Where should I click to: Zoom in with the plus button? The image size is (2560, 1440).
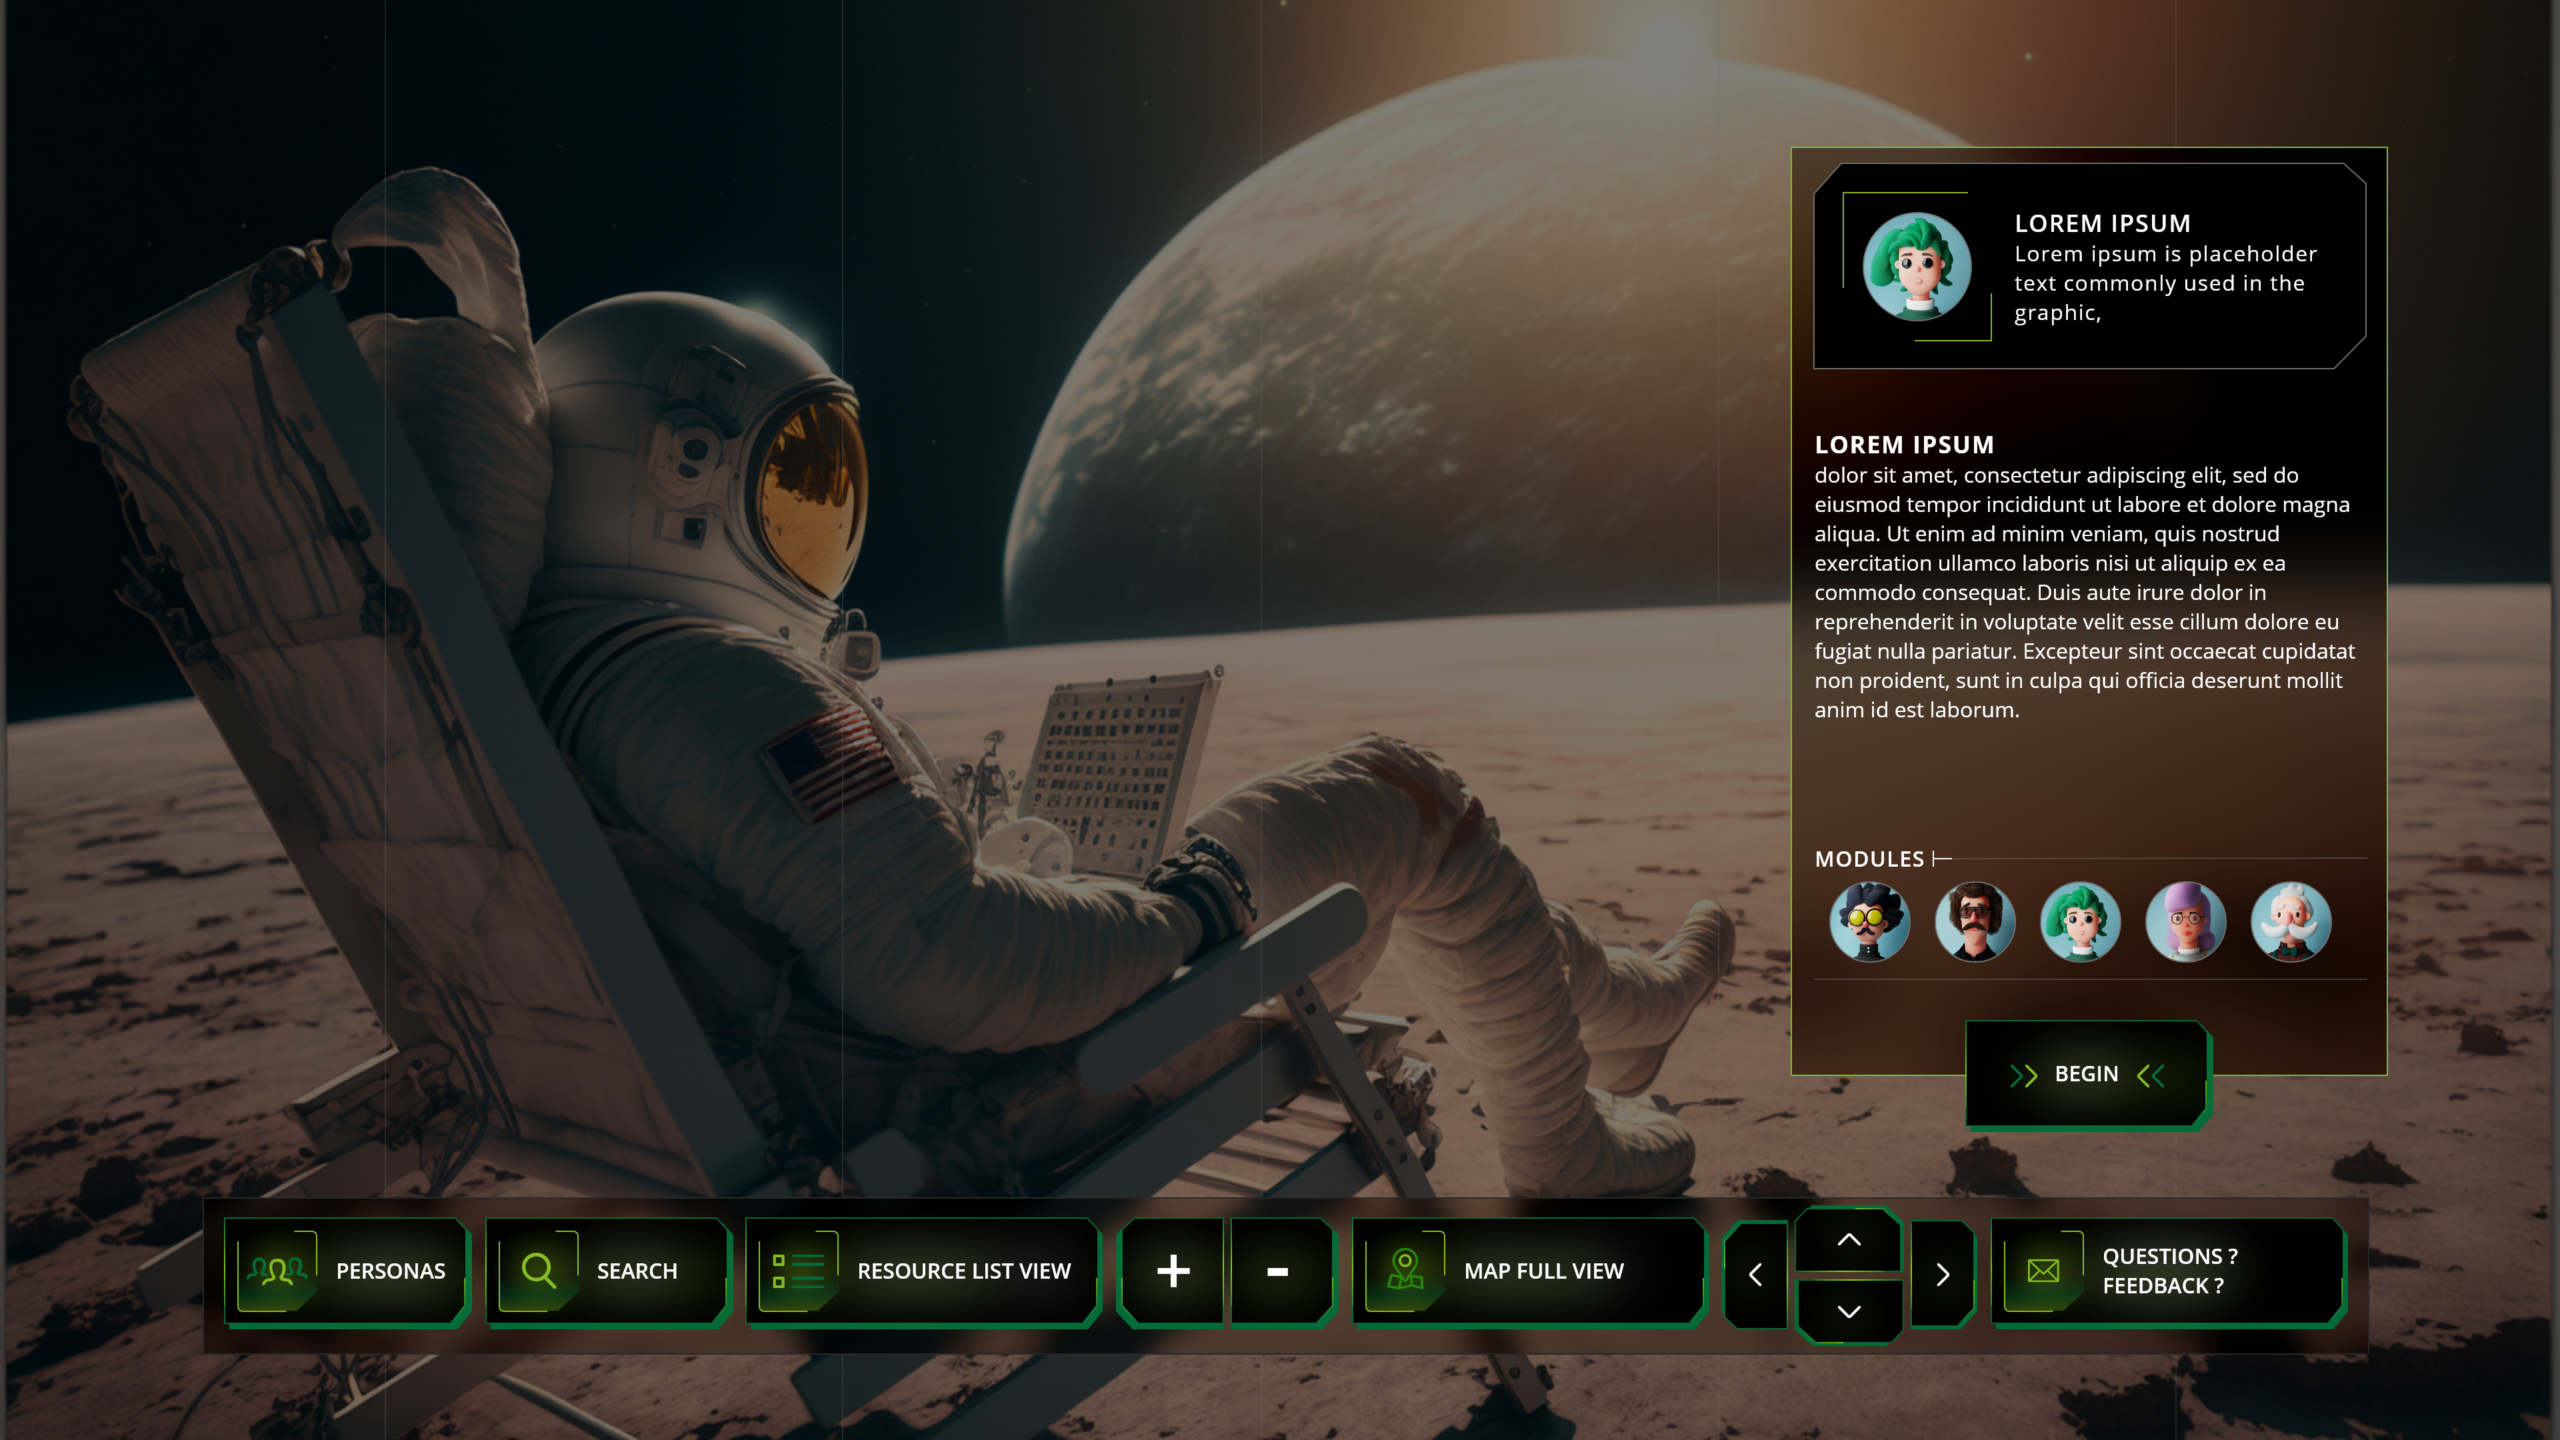point(1173,1271)
